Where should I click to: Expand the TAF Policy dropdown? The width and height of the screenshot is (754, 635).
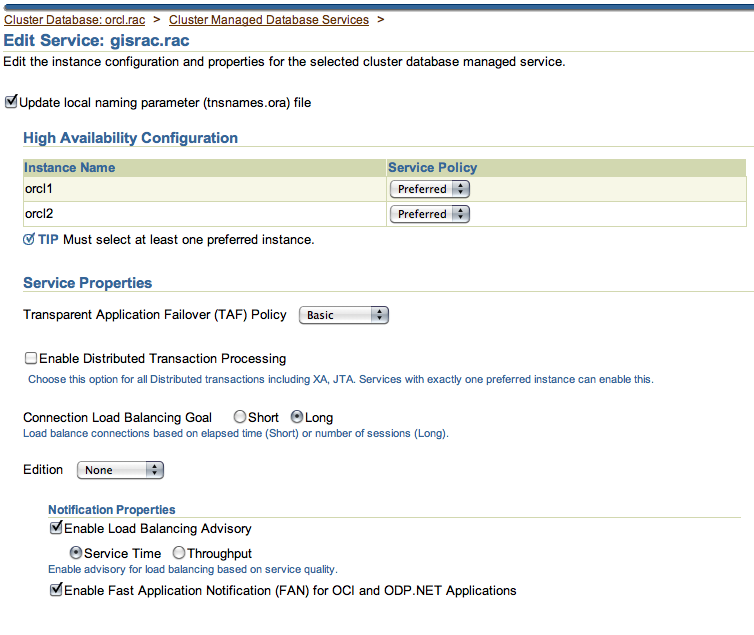[x=344, y=315]
